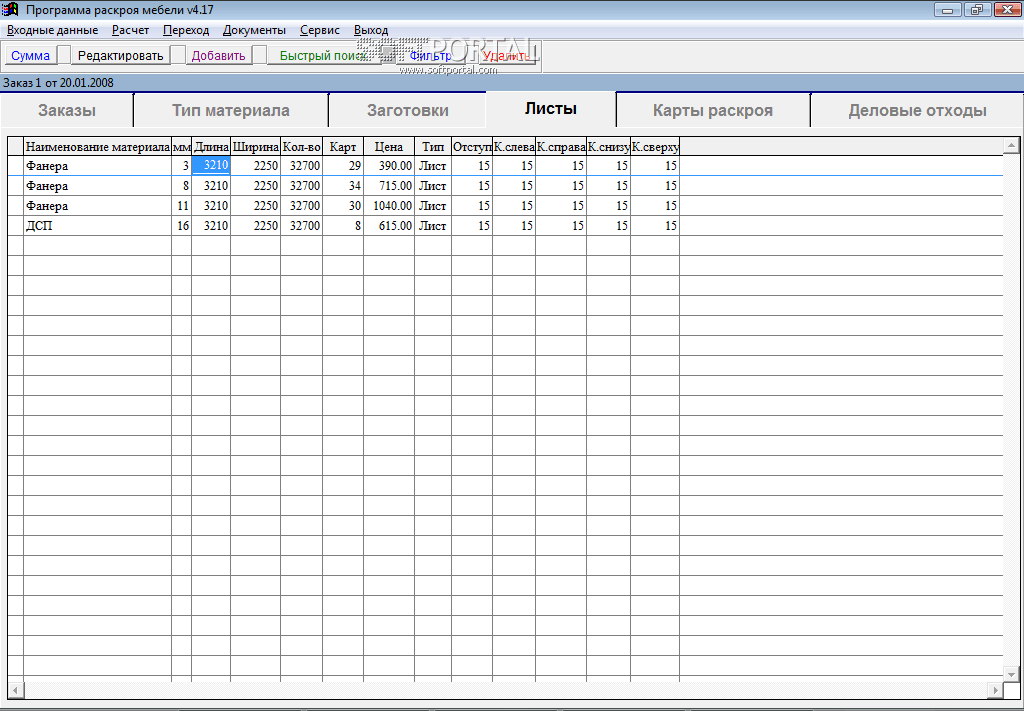Click the мм column header
Viewport: 1024px width, 711px height.
[182, 147]
